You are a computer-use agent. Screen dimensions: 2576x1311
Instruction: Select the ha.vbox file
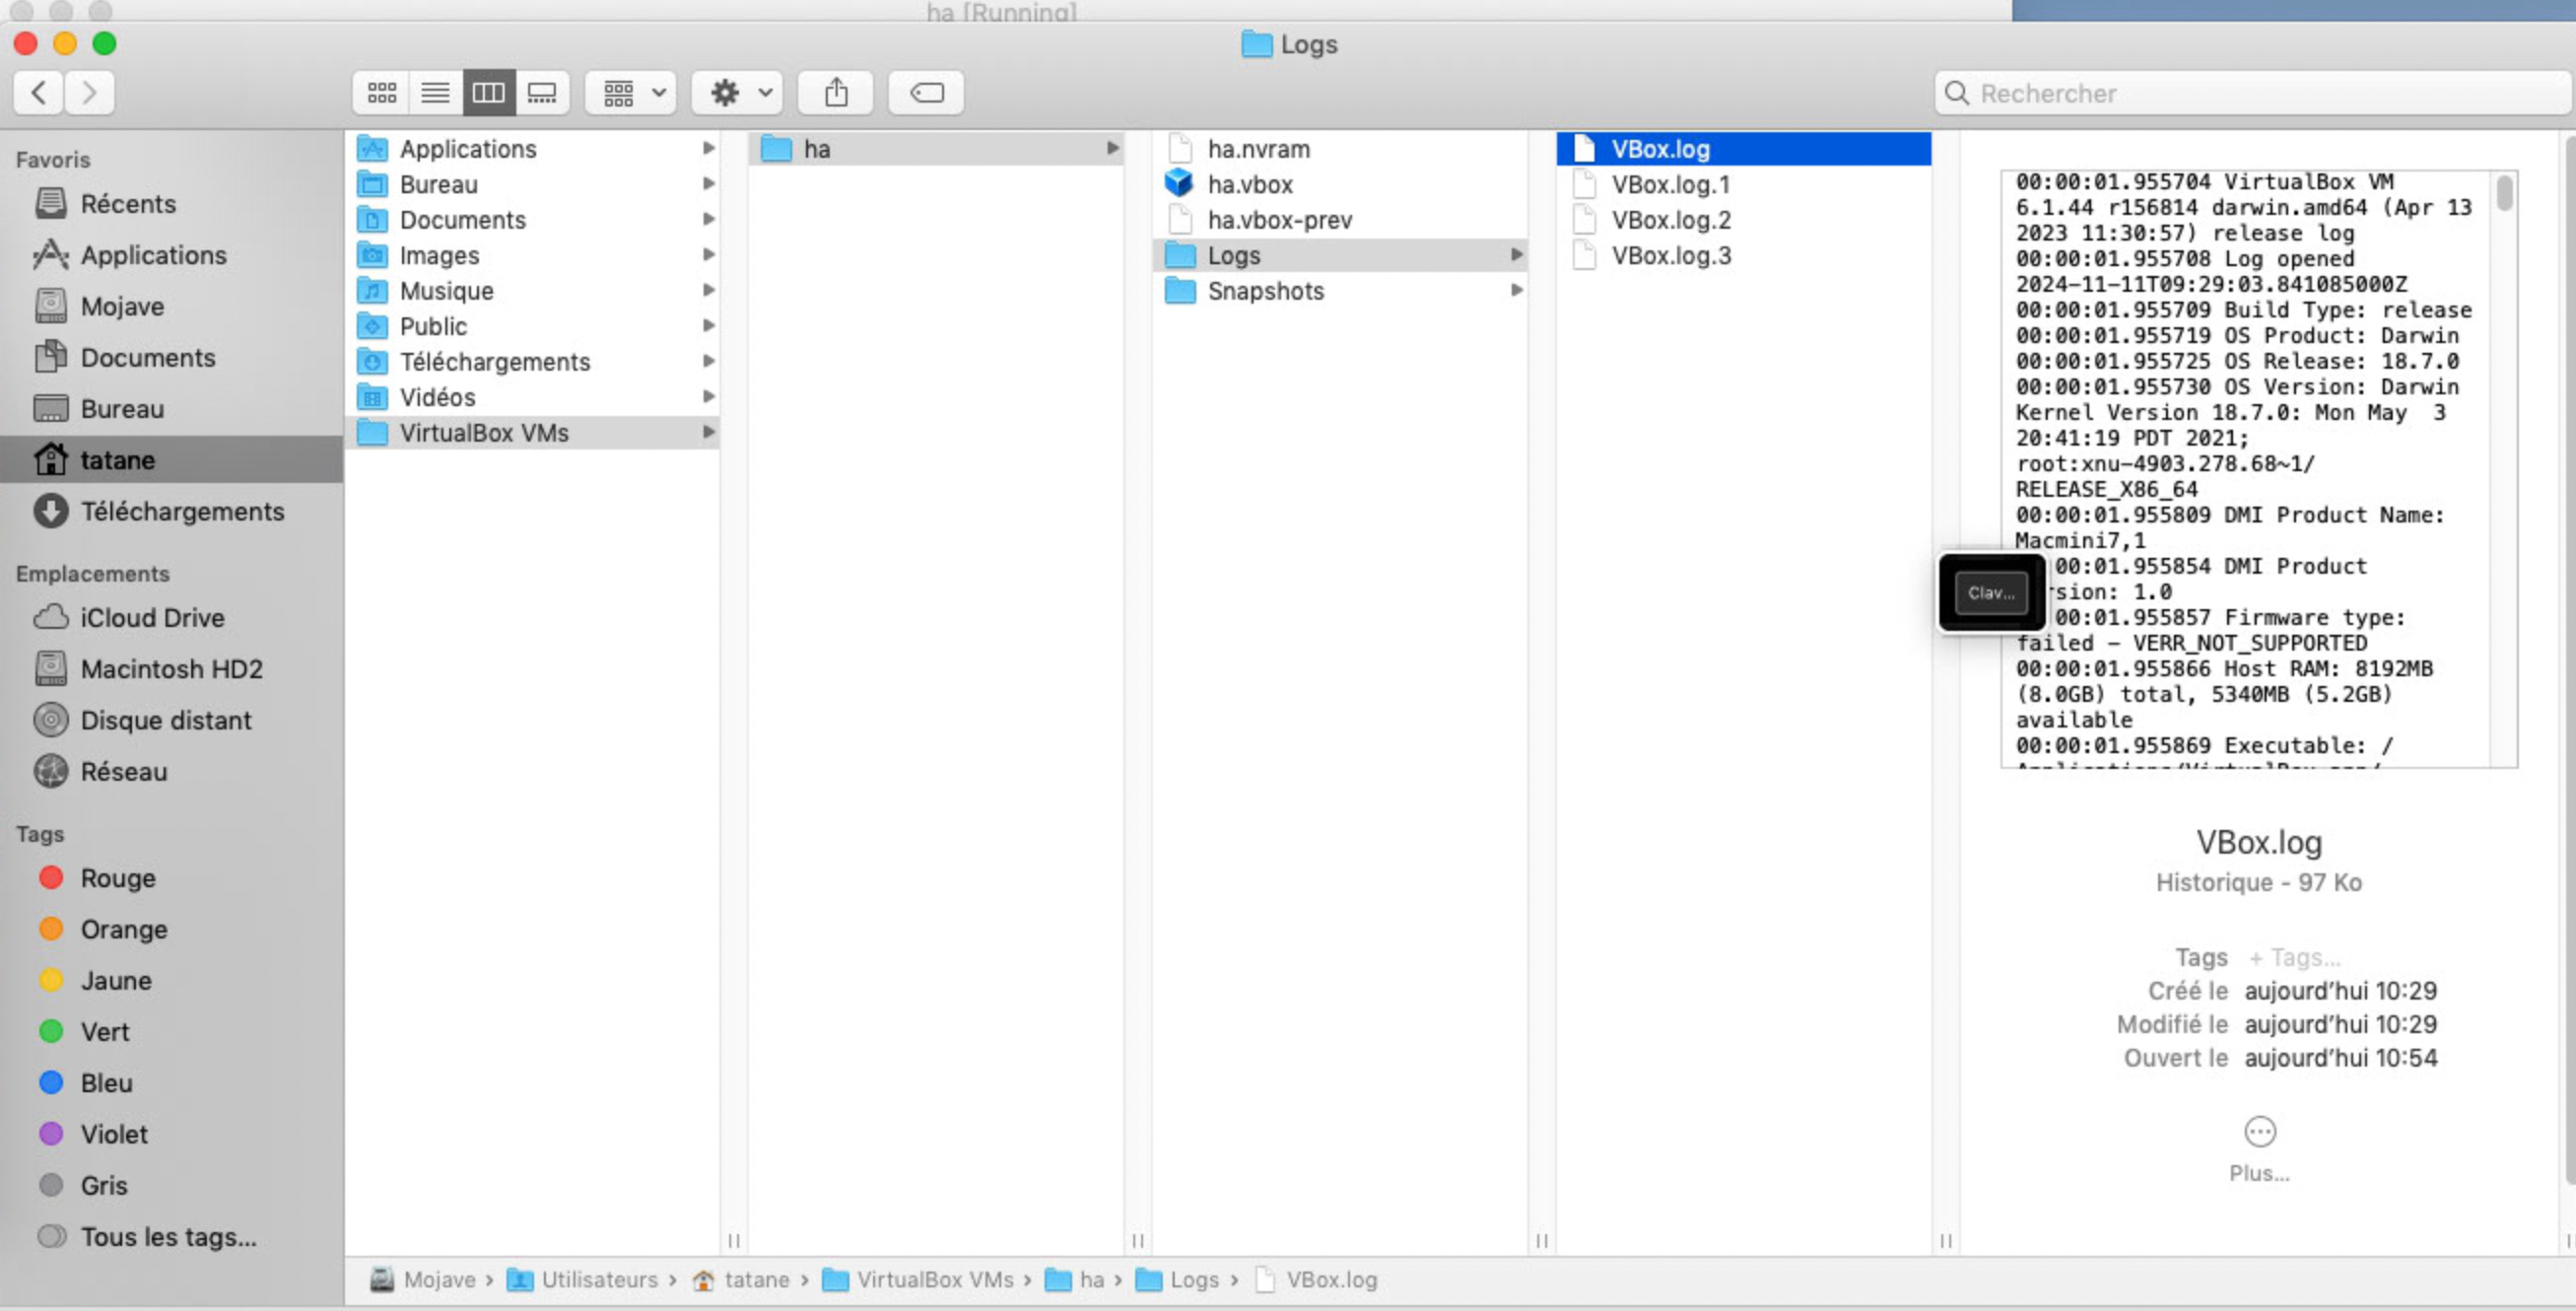click(x=1249, y=184)
